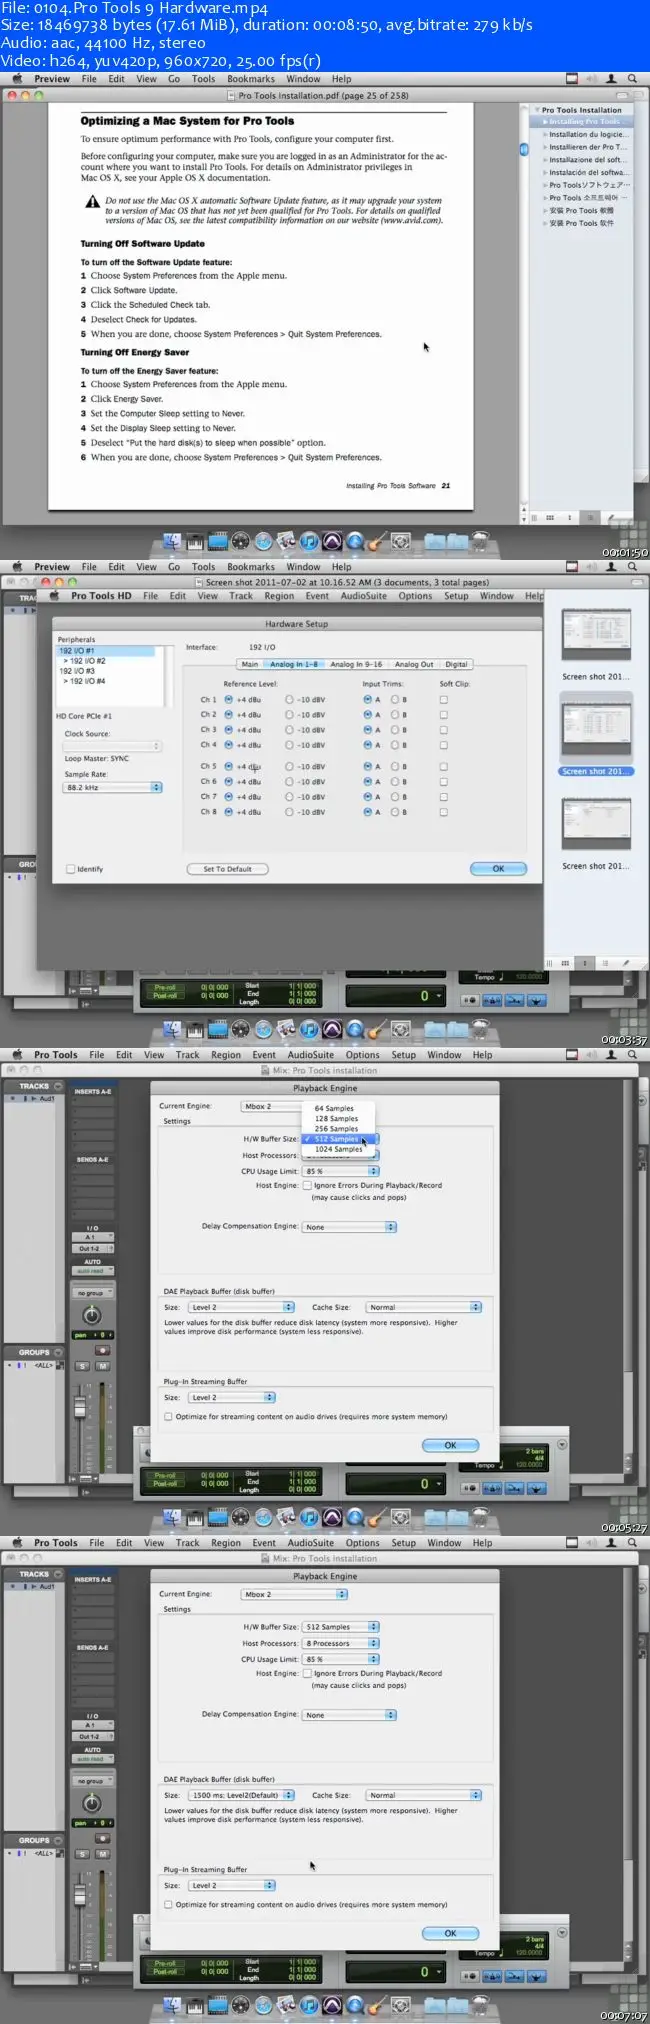Open Sample Rate 88.2 kHz dropdown
650x2024 pixels.
coord(112,788)
